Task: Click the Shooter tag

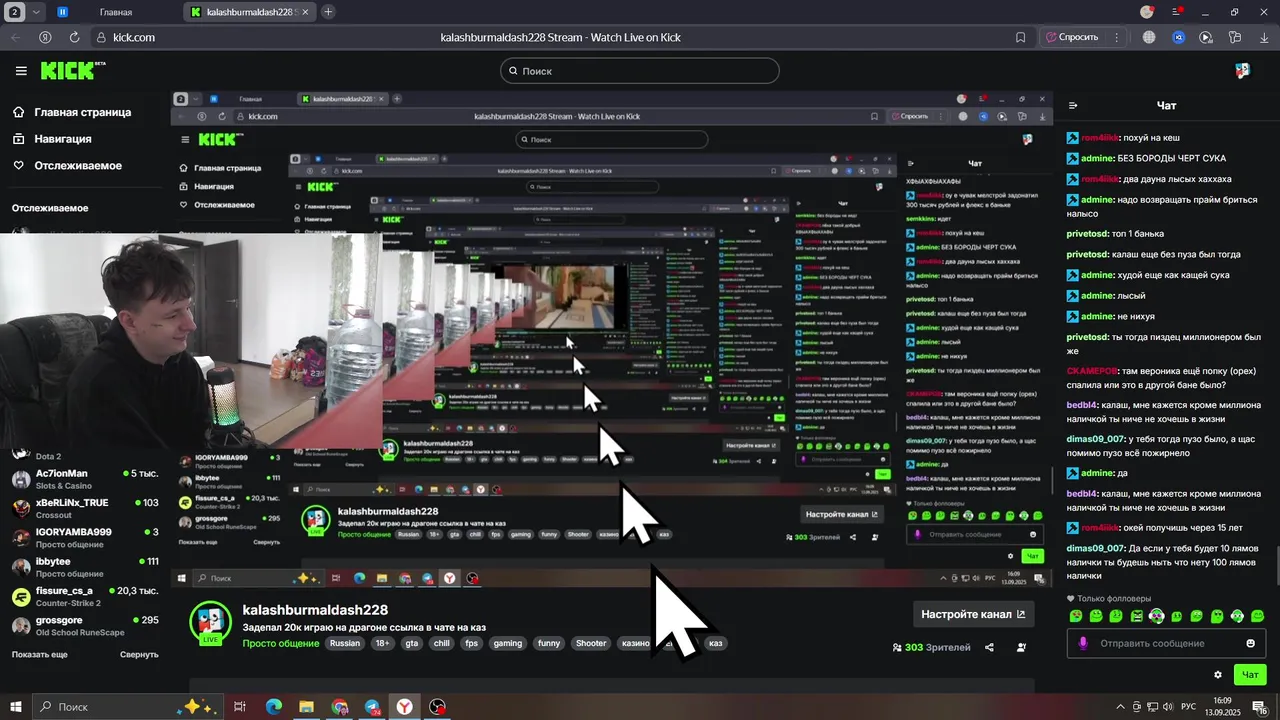Action: [x=590, y=643]
